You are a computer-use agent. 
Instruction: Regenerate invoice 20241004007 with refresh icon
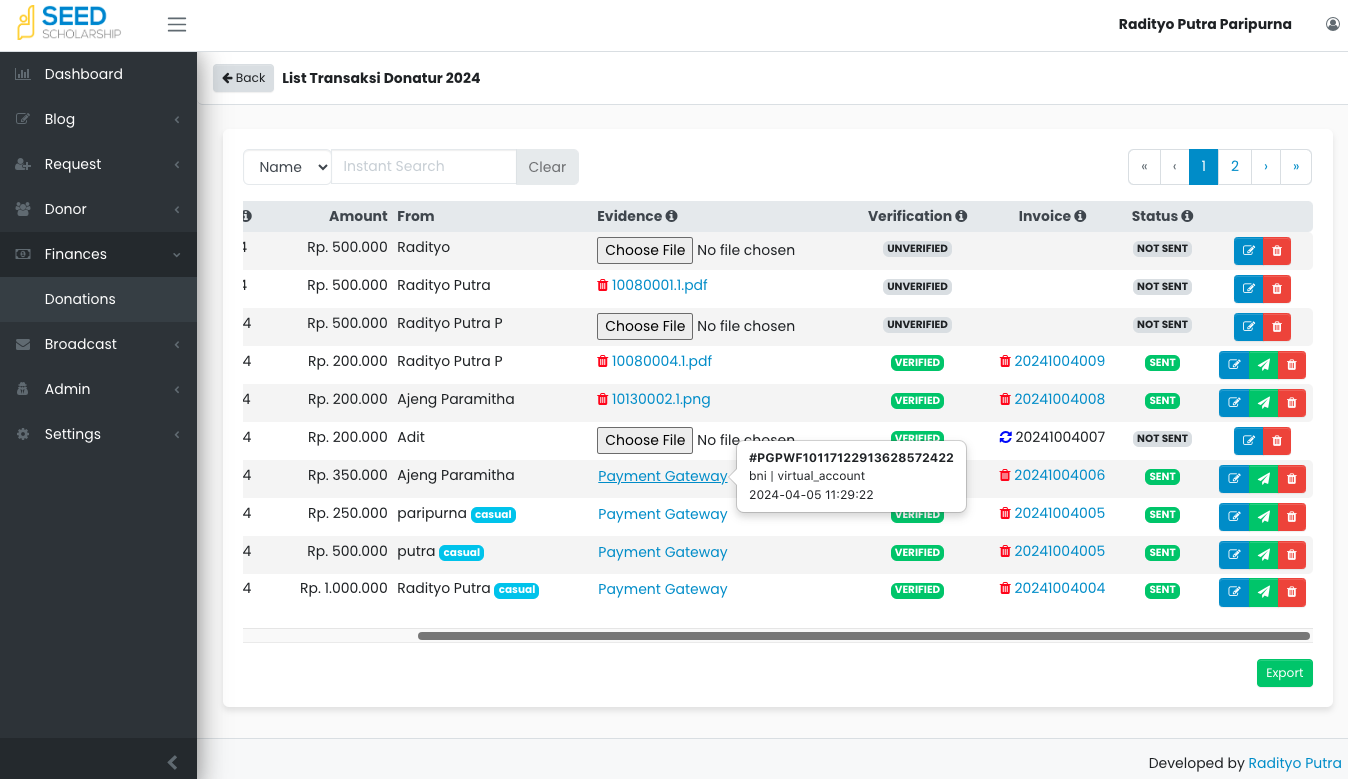click(x=1005, y=437)
